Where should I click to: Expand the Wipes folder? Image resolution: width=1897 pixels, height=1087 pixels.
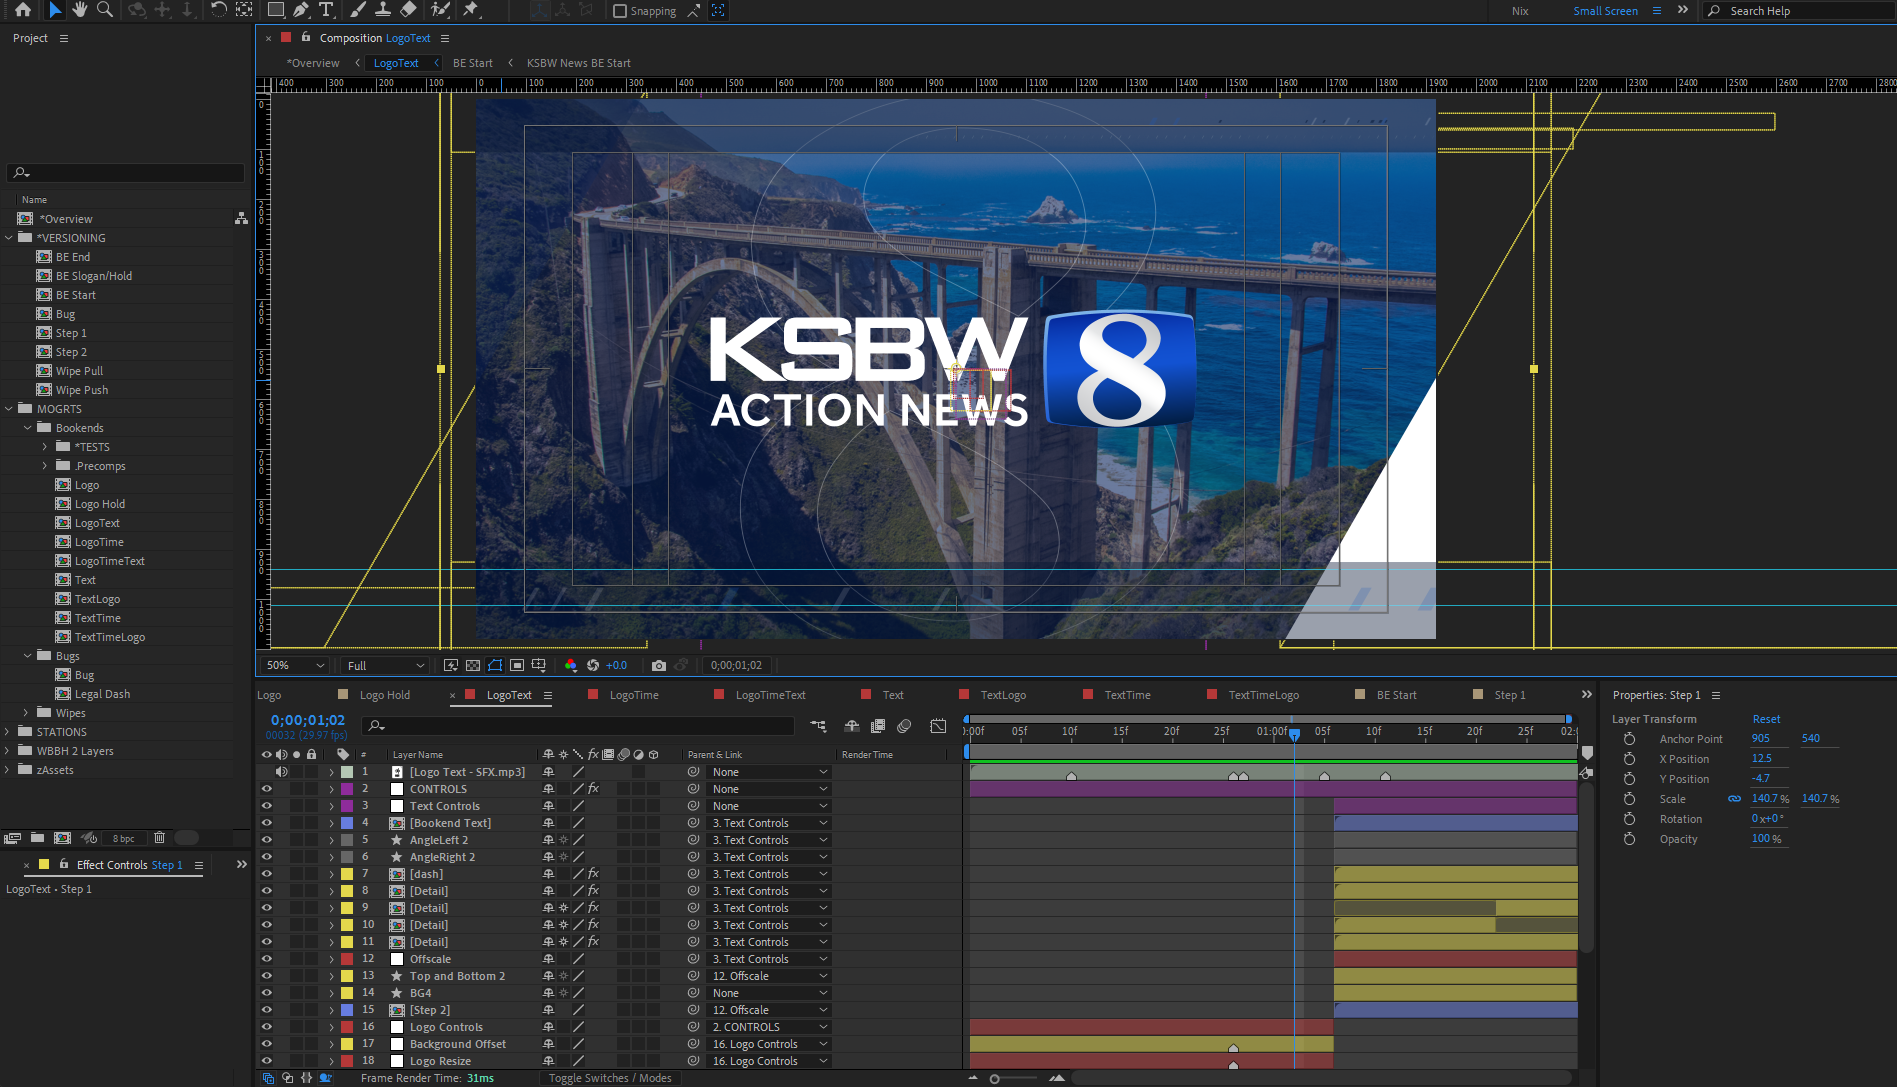(x=27, y=713)
